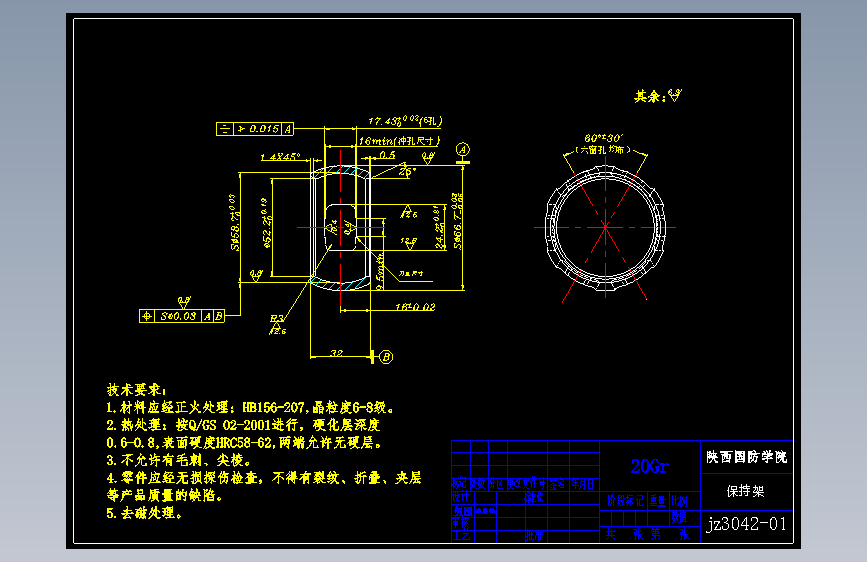Click the 60°±30' angle dimension
Viewport: 867px width, 562px height.
point(603,138)
